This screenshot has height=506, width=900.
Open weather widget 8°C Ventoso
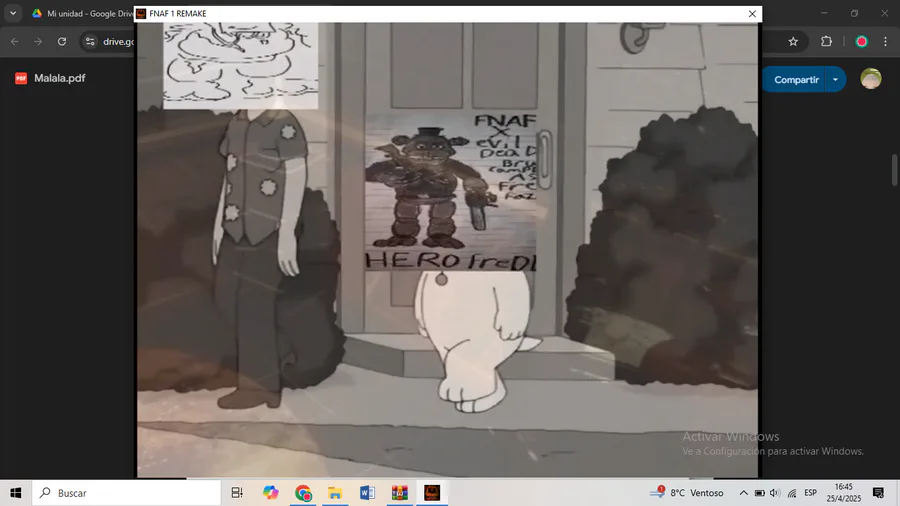(x=687, y=493)
